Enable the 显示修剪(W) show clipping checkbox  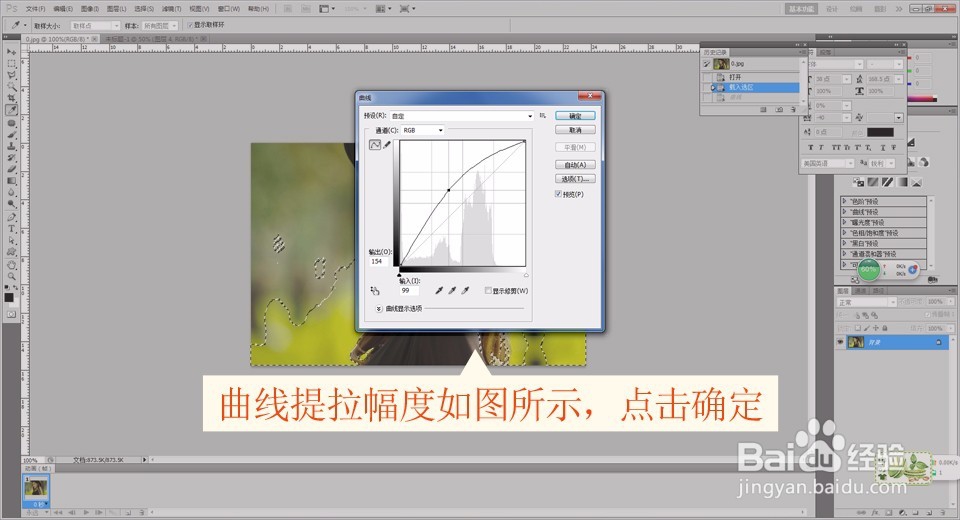[x=488, y=290]
